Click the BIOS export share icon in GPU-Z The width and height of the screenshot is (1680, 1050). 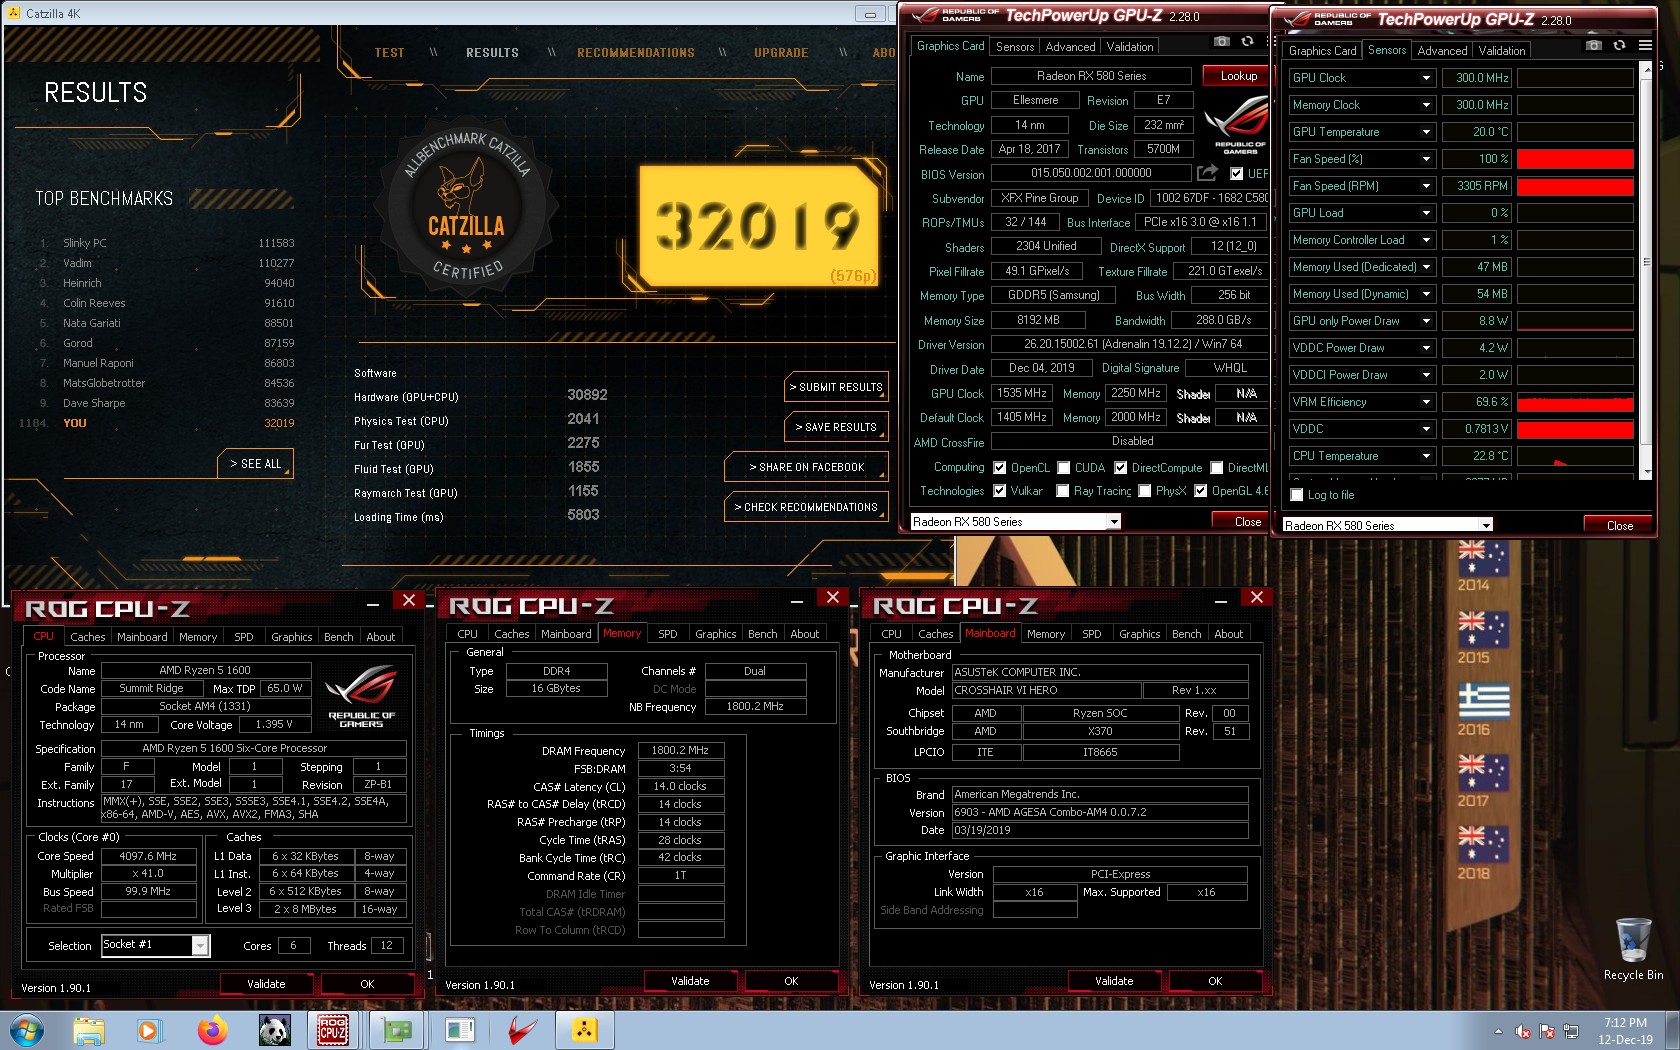click(x=1208, y=173)
